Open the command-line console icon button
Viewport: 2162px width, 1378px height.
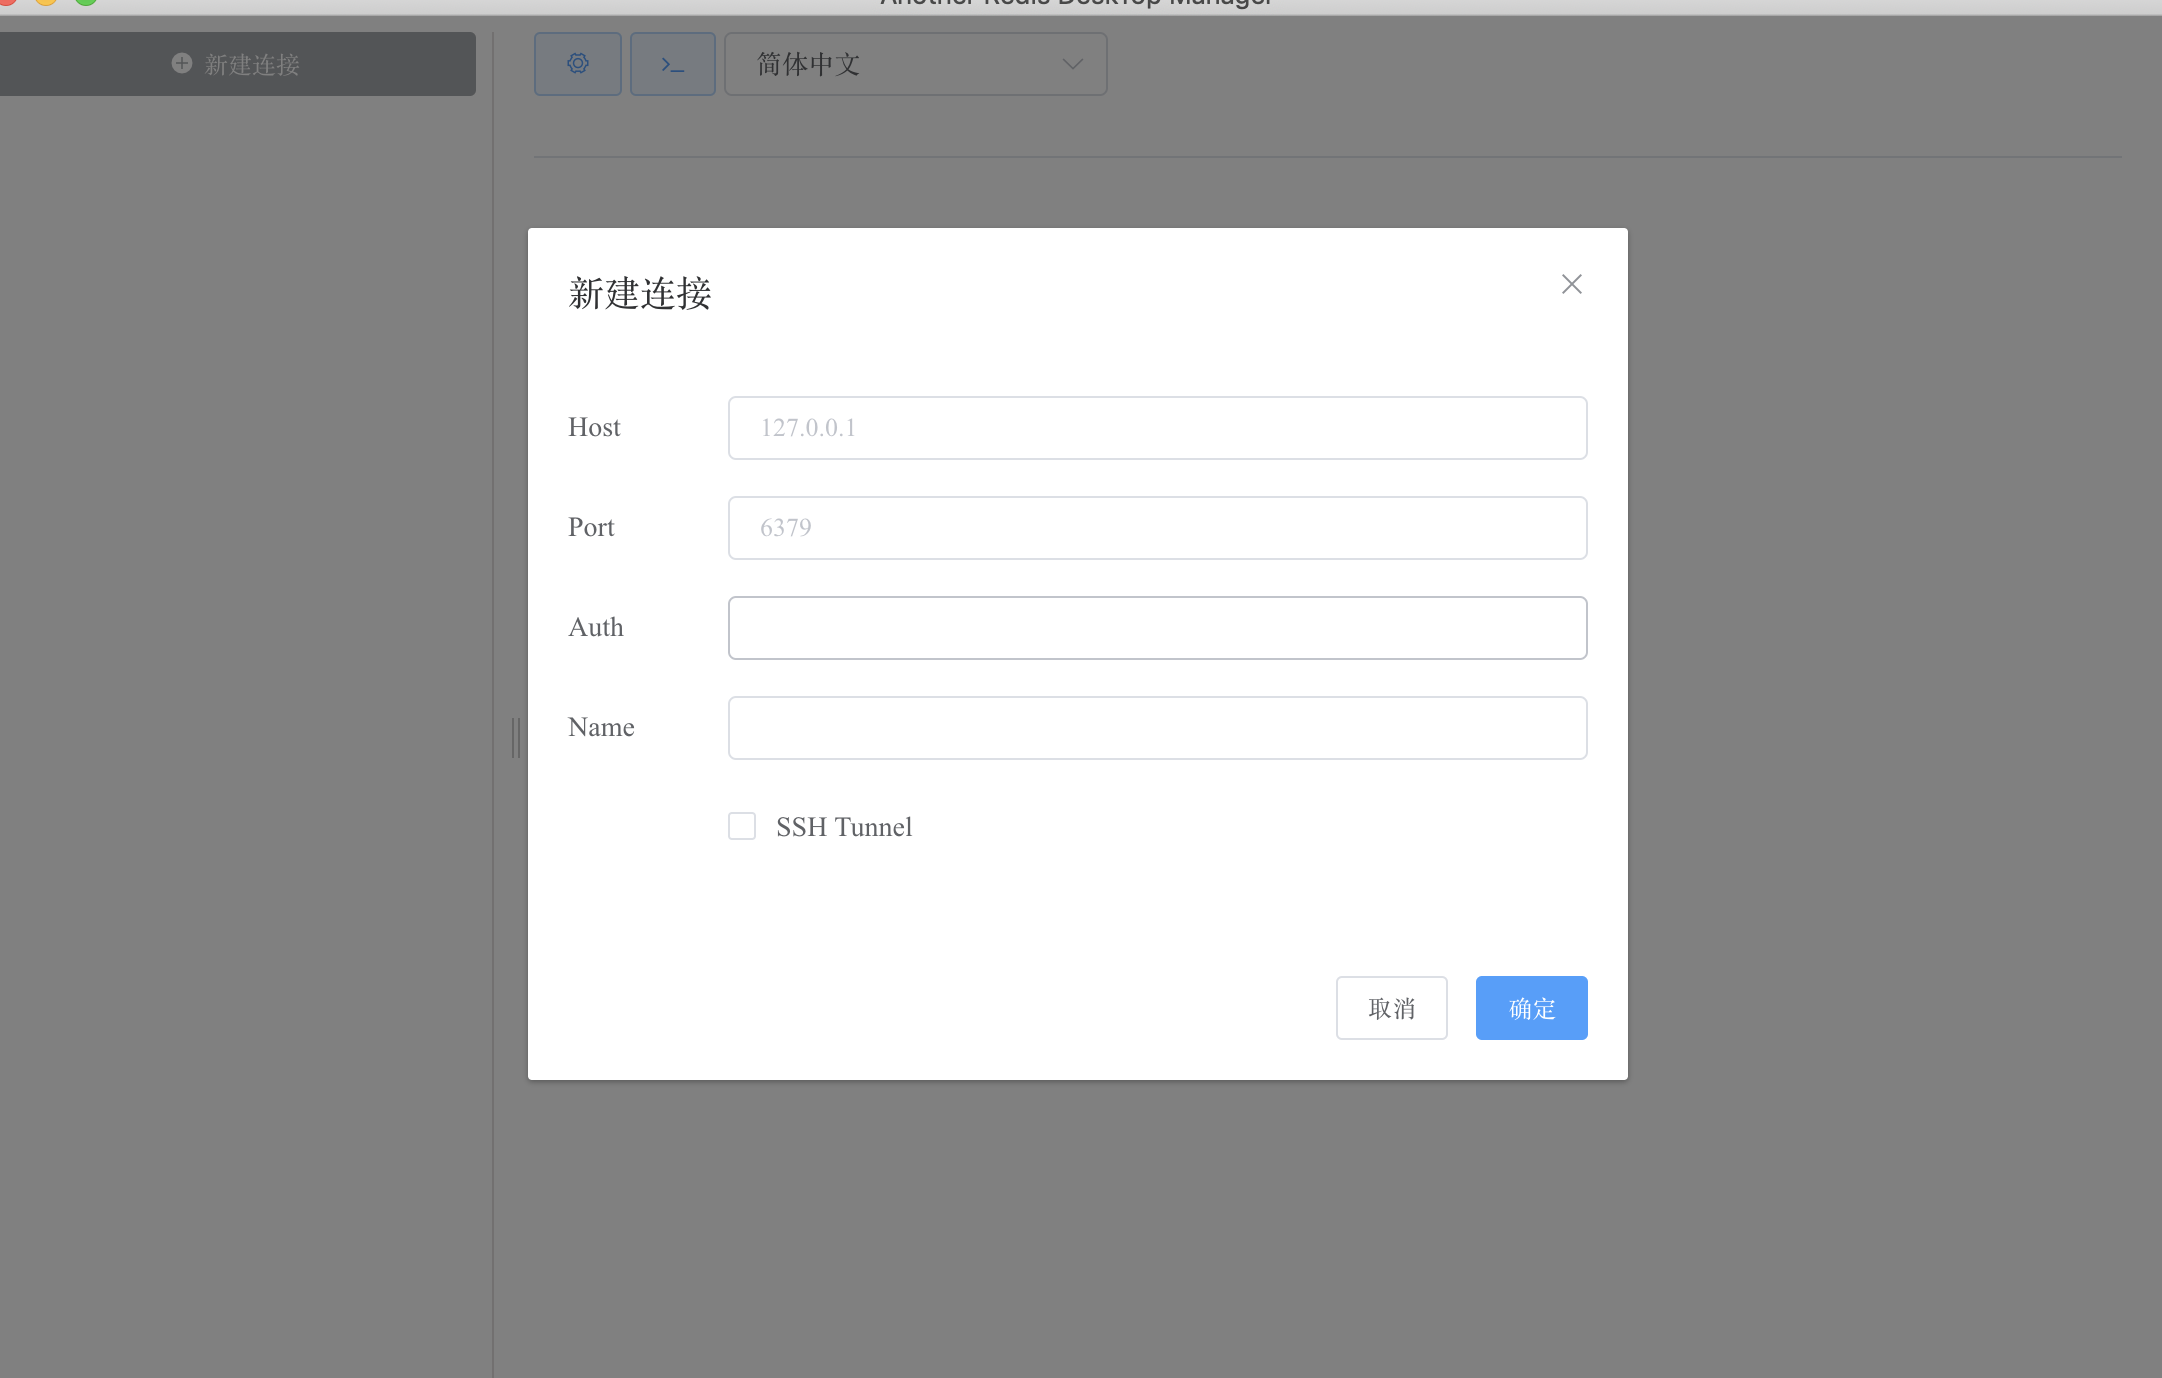coord(673,64)
